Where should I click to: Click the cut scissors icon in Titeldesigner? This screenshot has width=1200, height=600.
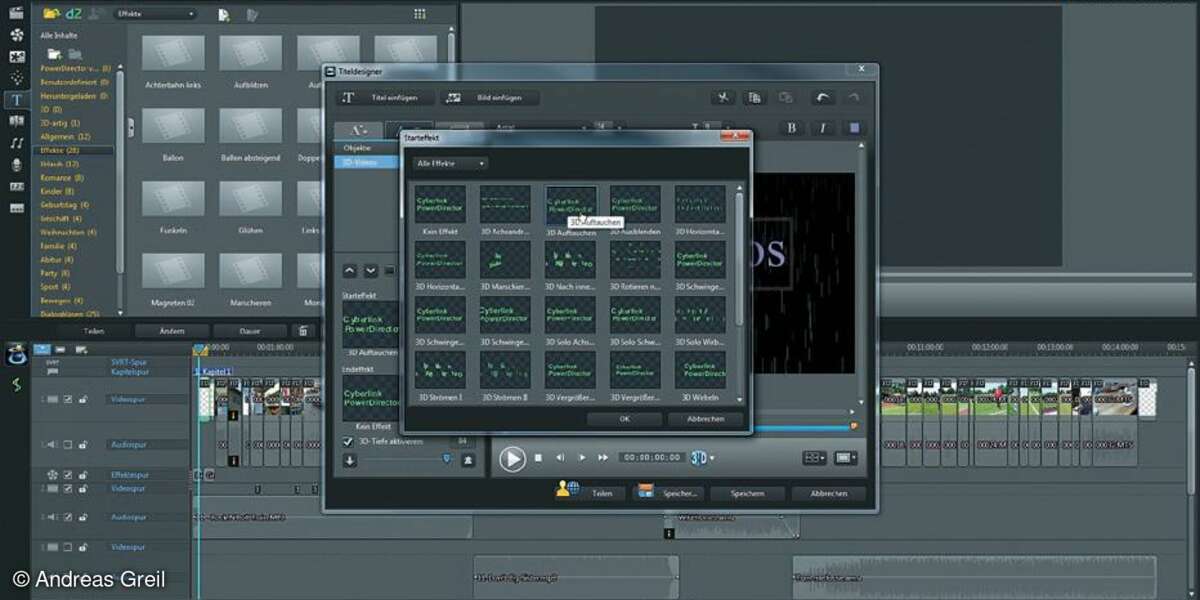[x=723, y=98]
